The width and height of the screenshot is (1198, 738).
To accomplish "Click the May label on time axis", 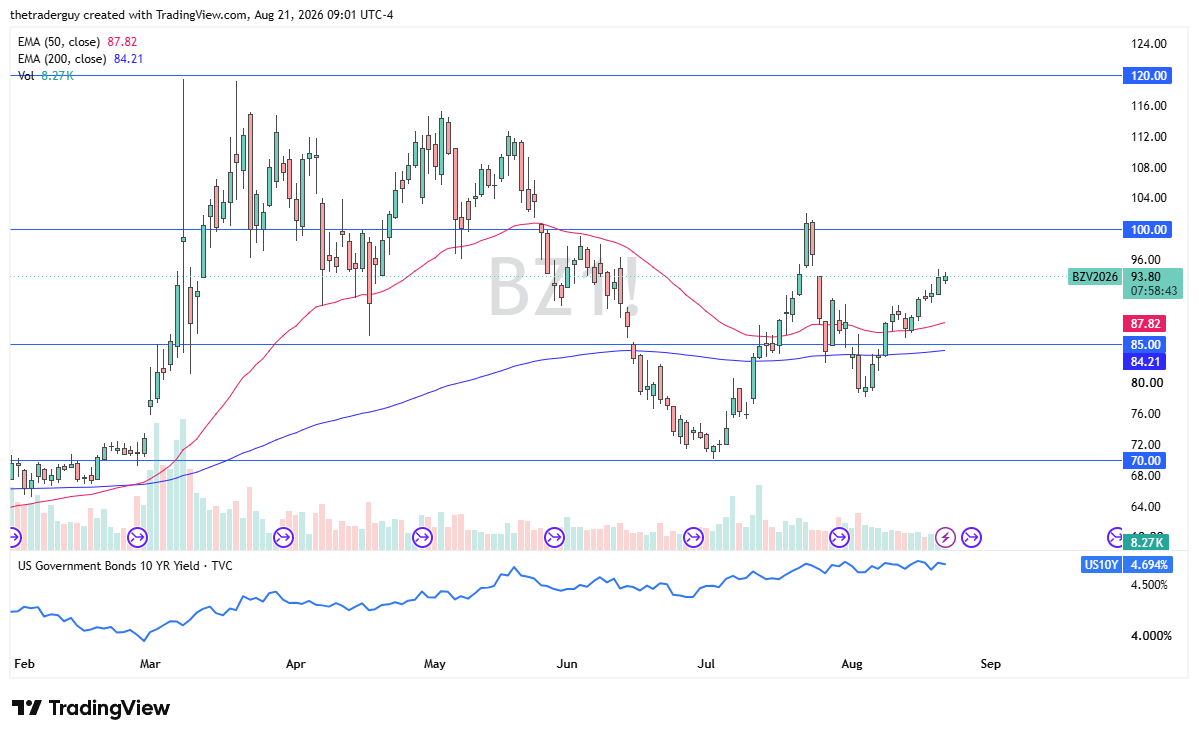I will point(435,664).
